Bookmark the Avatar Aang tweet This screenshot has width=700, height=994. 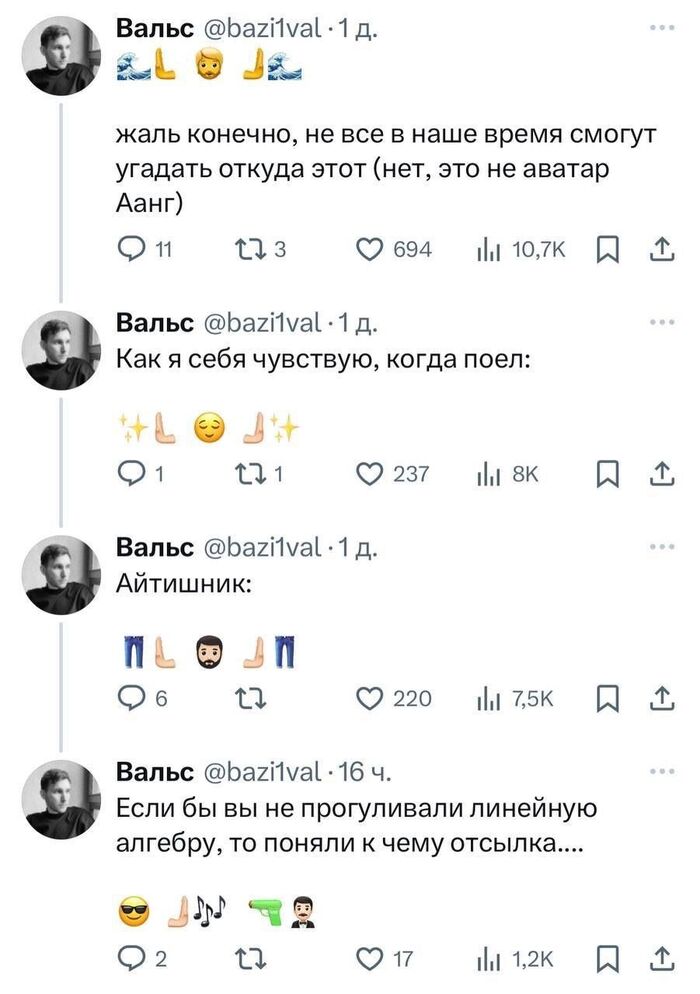click(607, 249)
